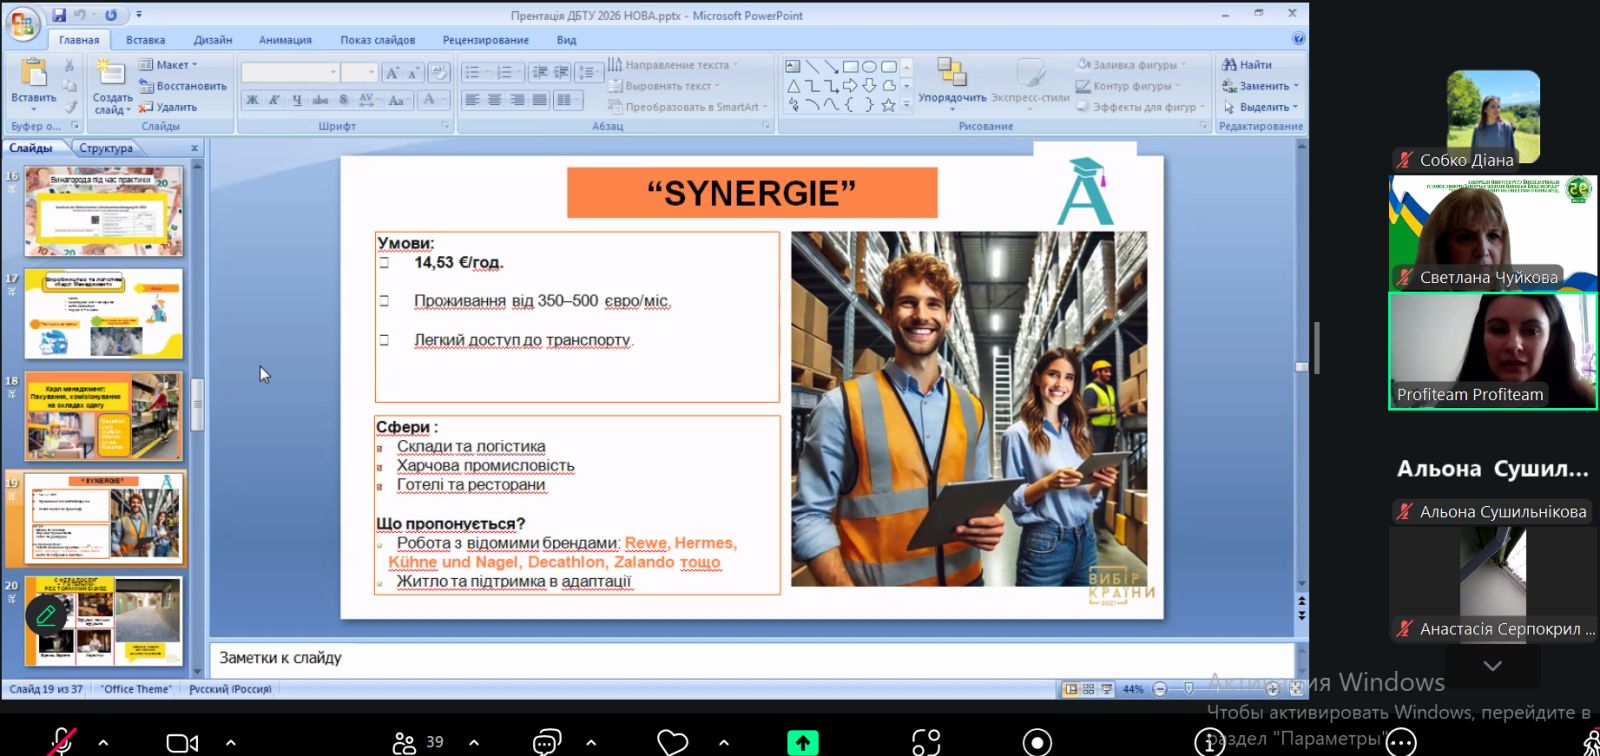This screenshot has width=1600, height=756.
Task: Open the chat icon in meeting toolbar
Action: click(x=546, y=742)
